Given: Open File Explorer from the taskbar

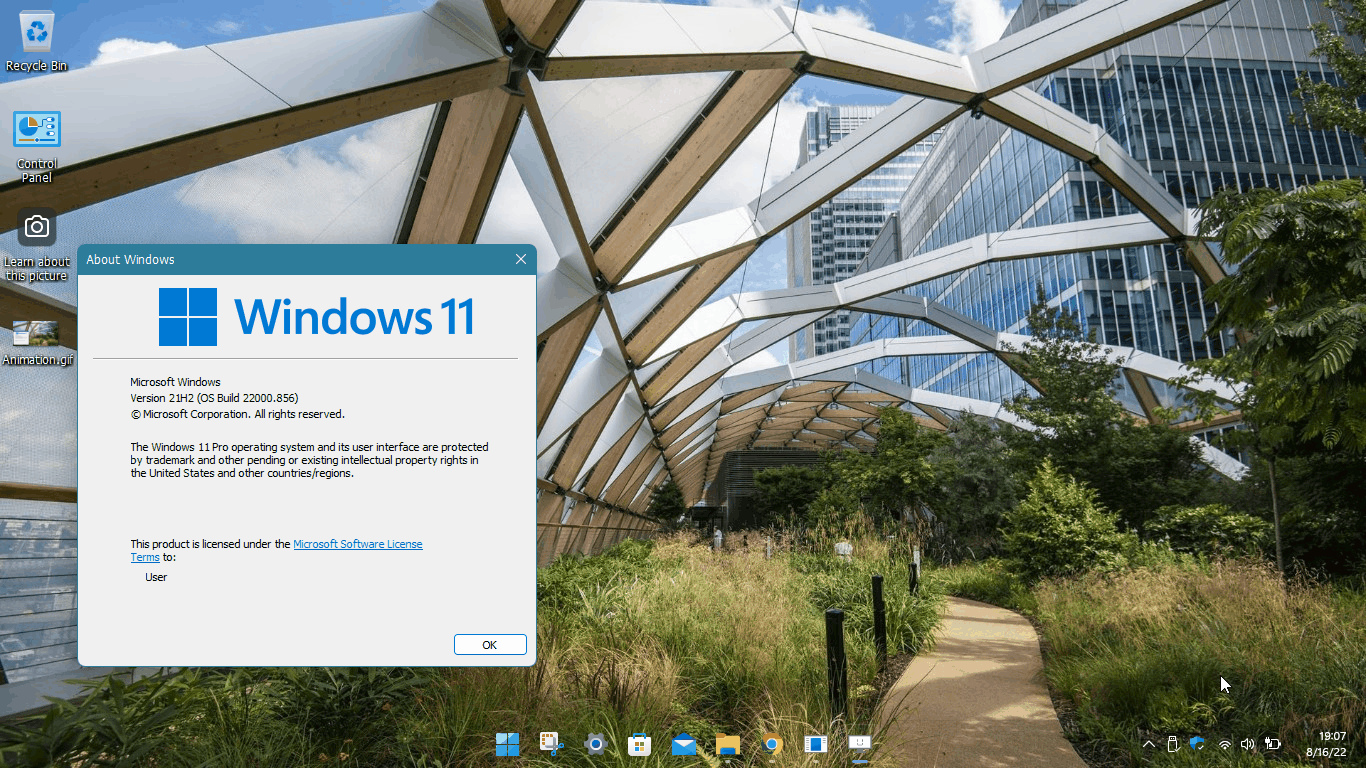Looking at the screenshot, I should (x=727, y=744).
